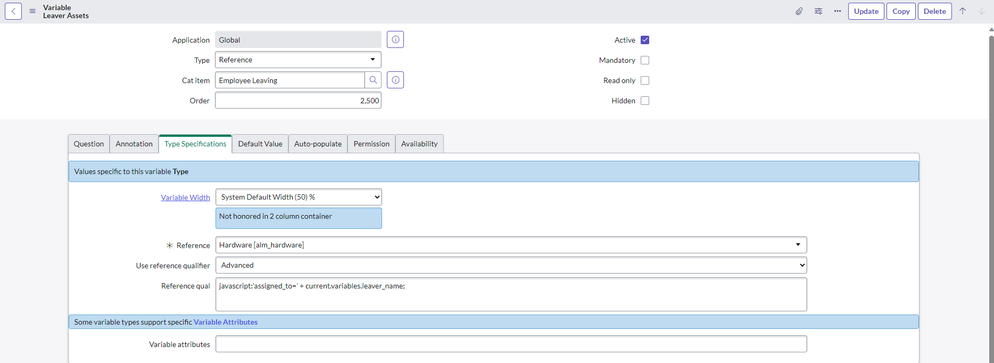Tick the Read only checkbox
This screenshot has width=994, height=363.
645,80
